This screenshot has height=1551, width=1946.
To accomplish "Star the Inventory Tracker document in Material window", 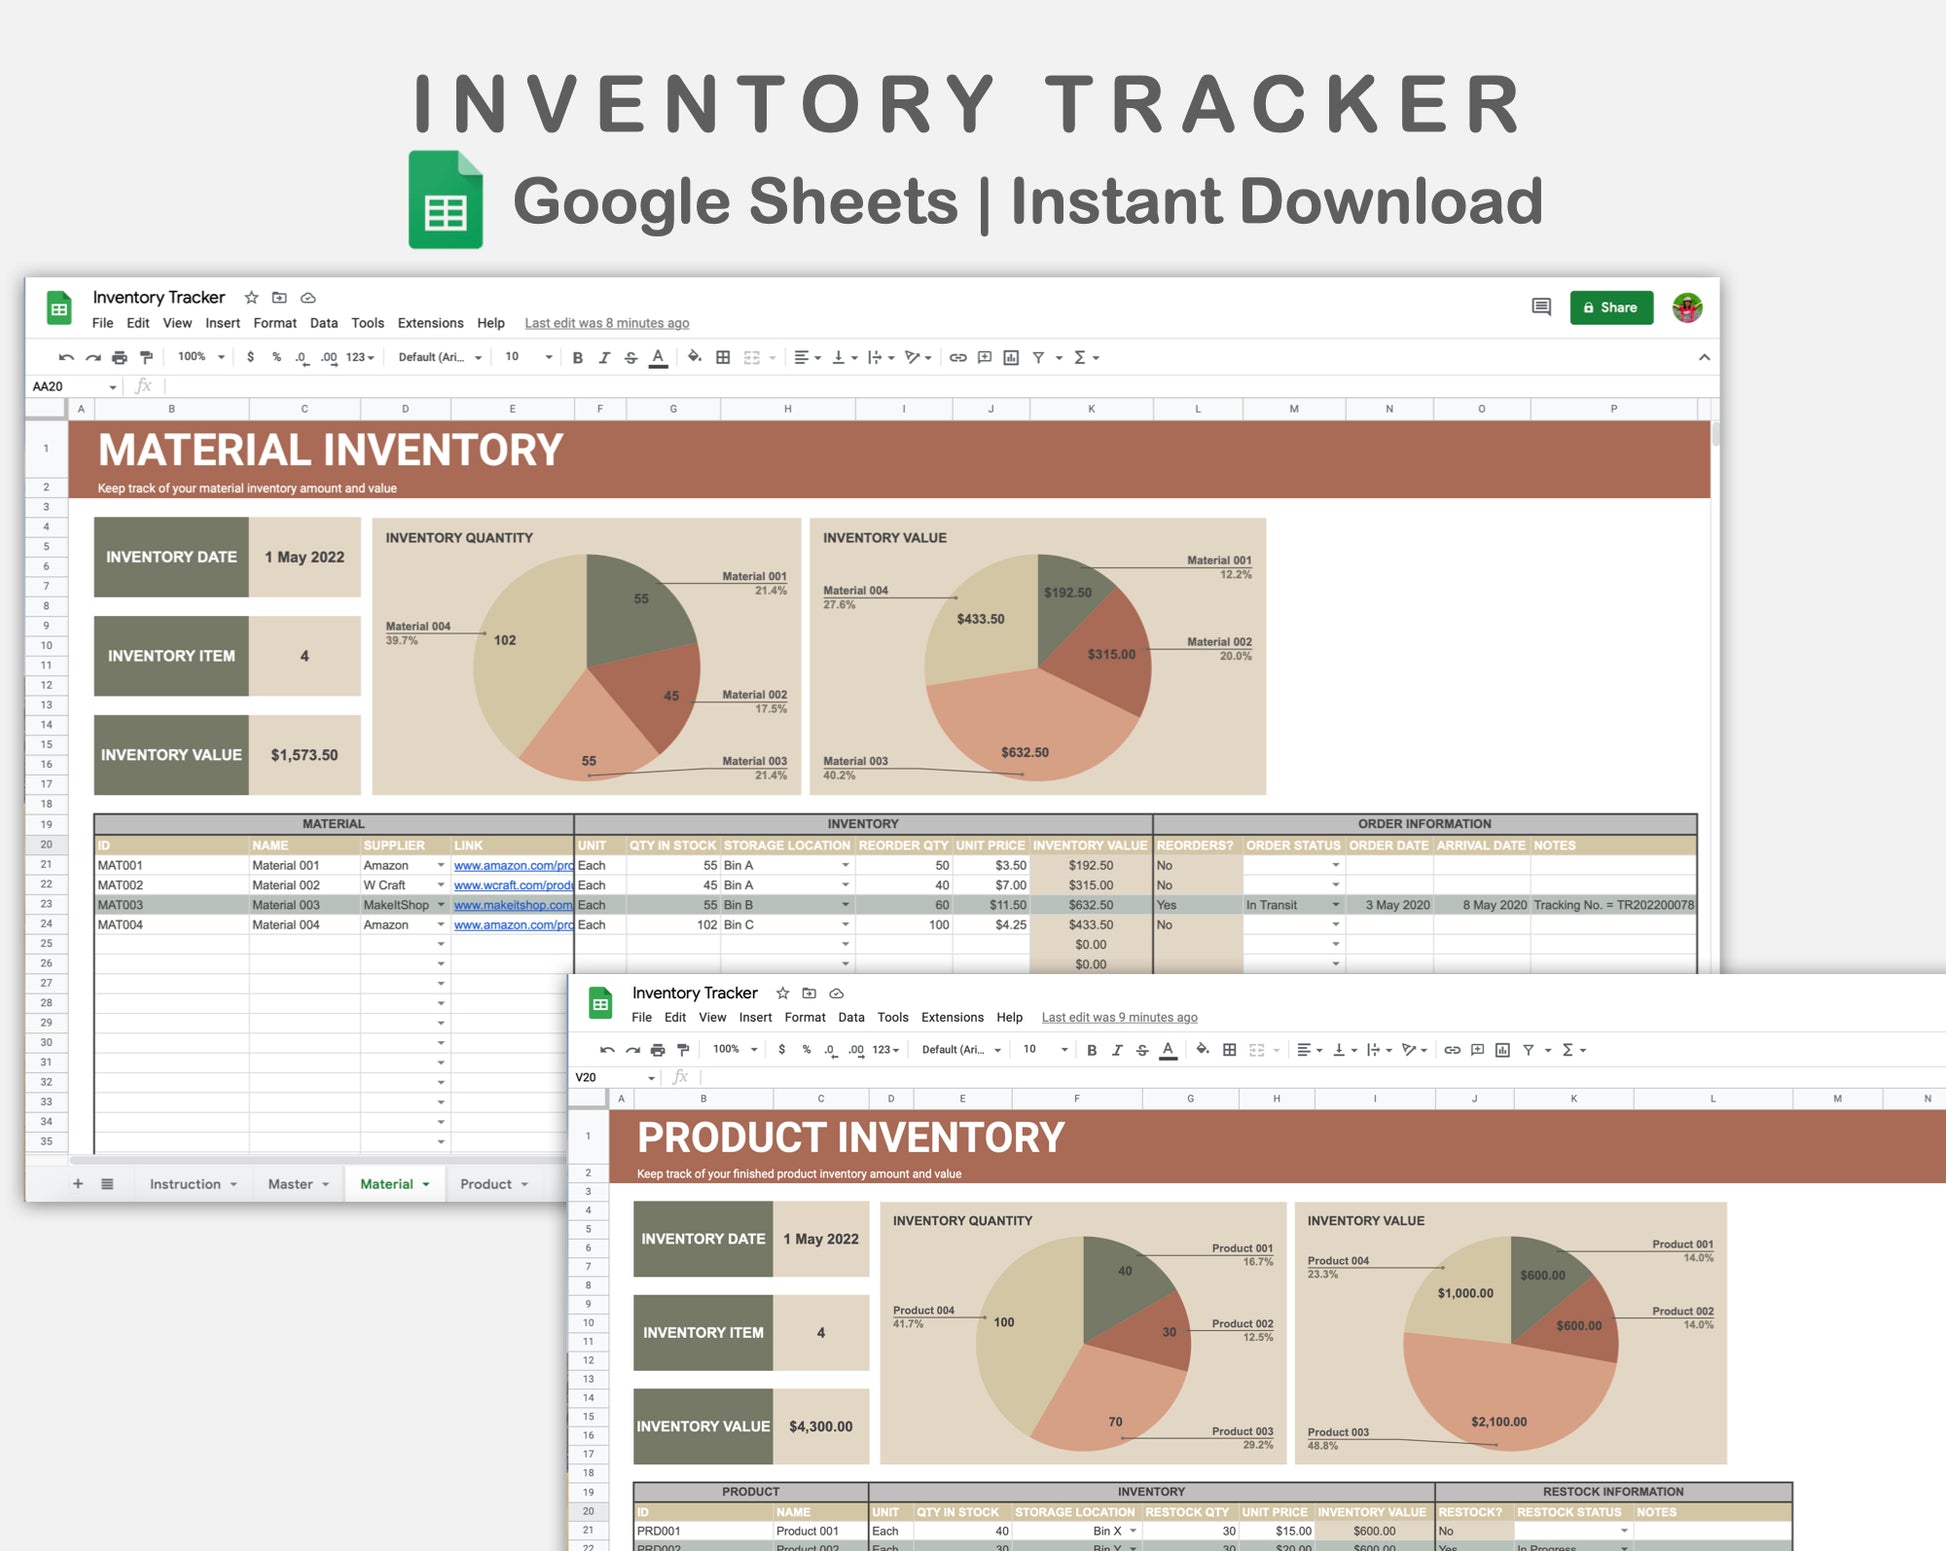I will point(252,297).
